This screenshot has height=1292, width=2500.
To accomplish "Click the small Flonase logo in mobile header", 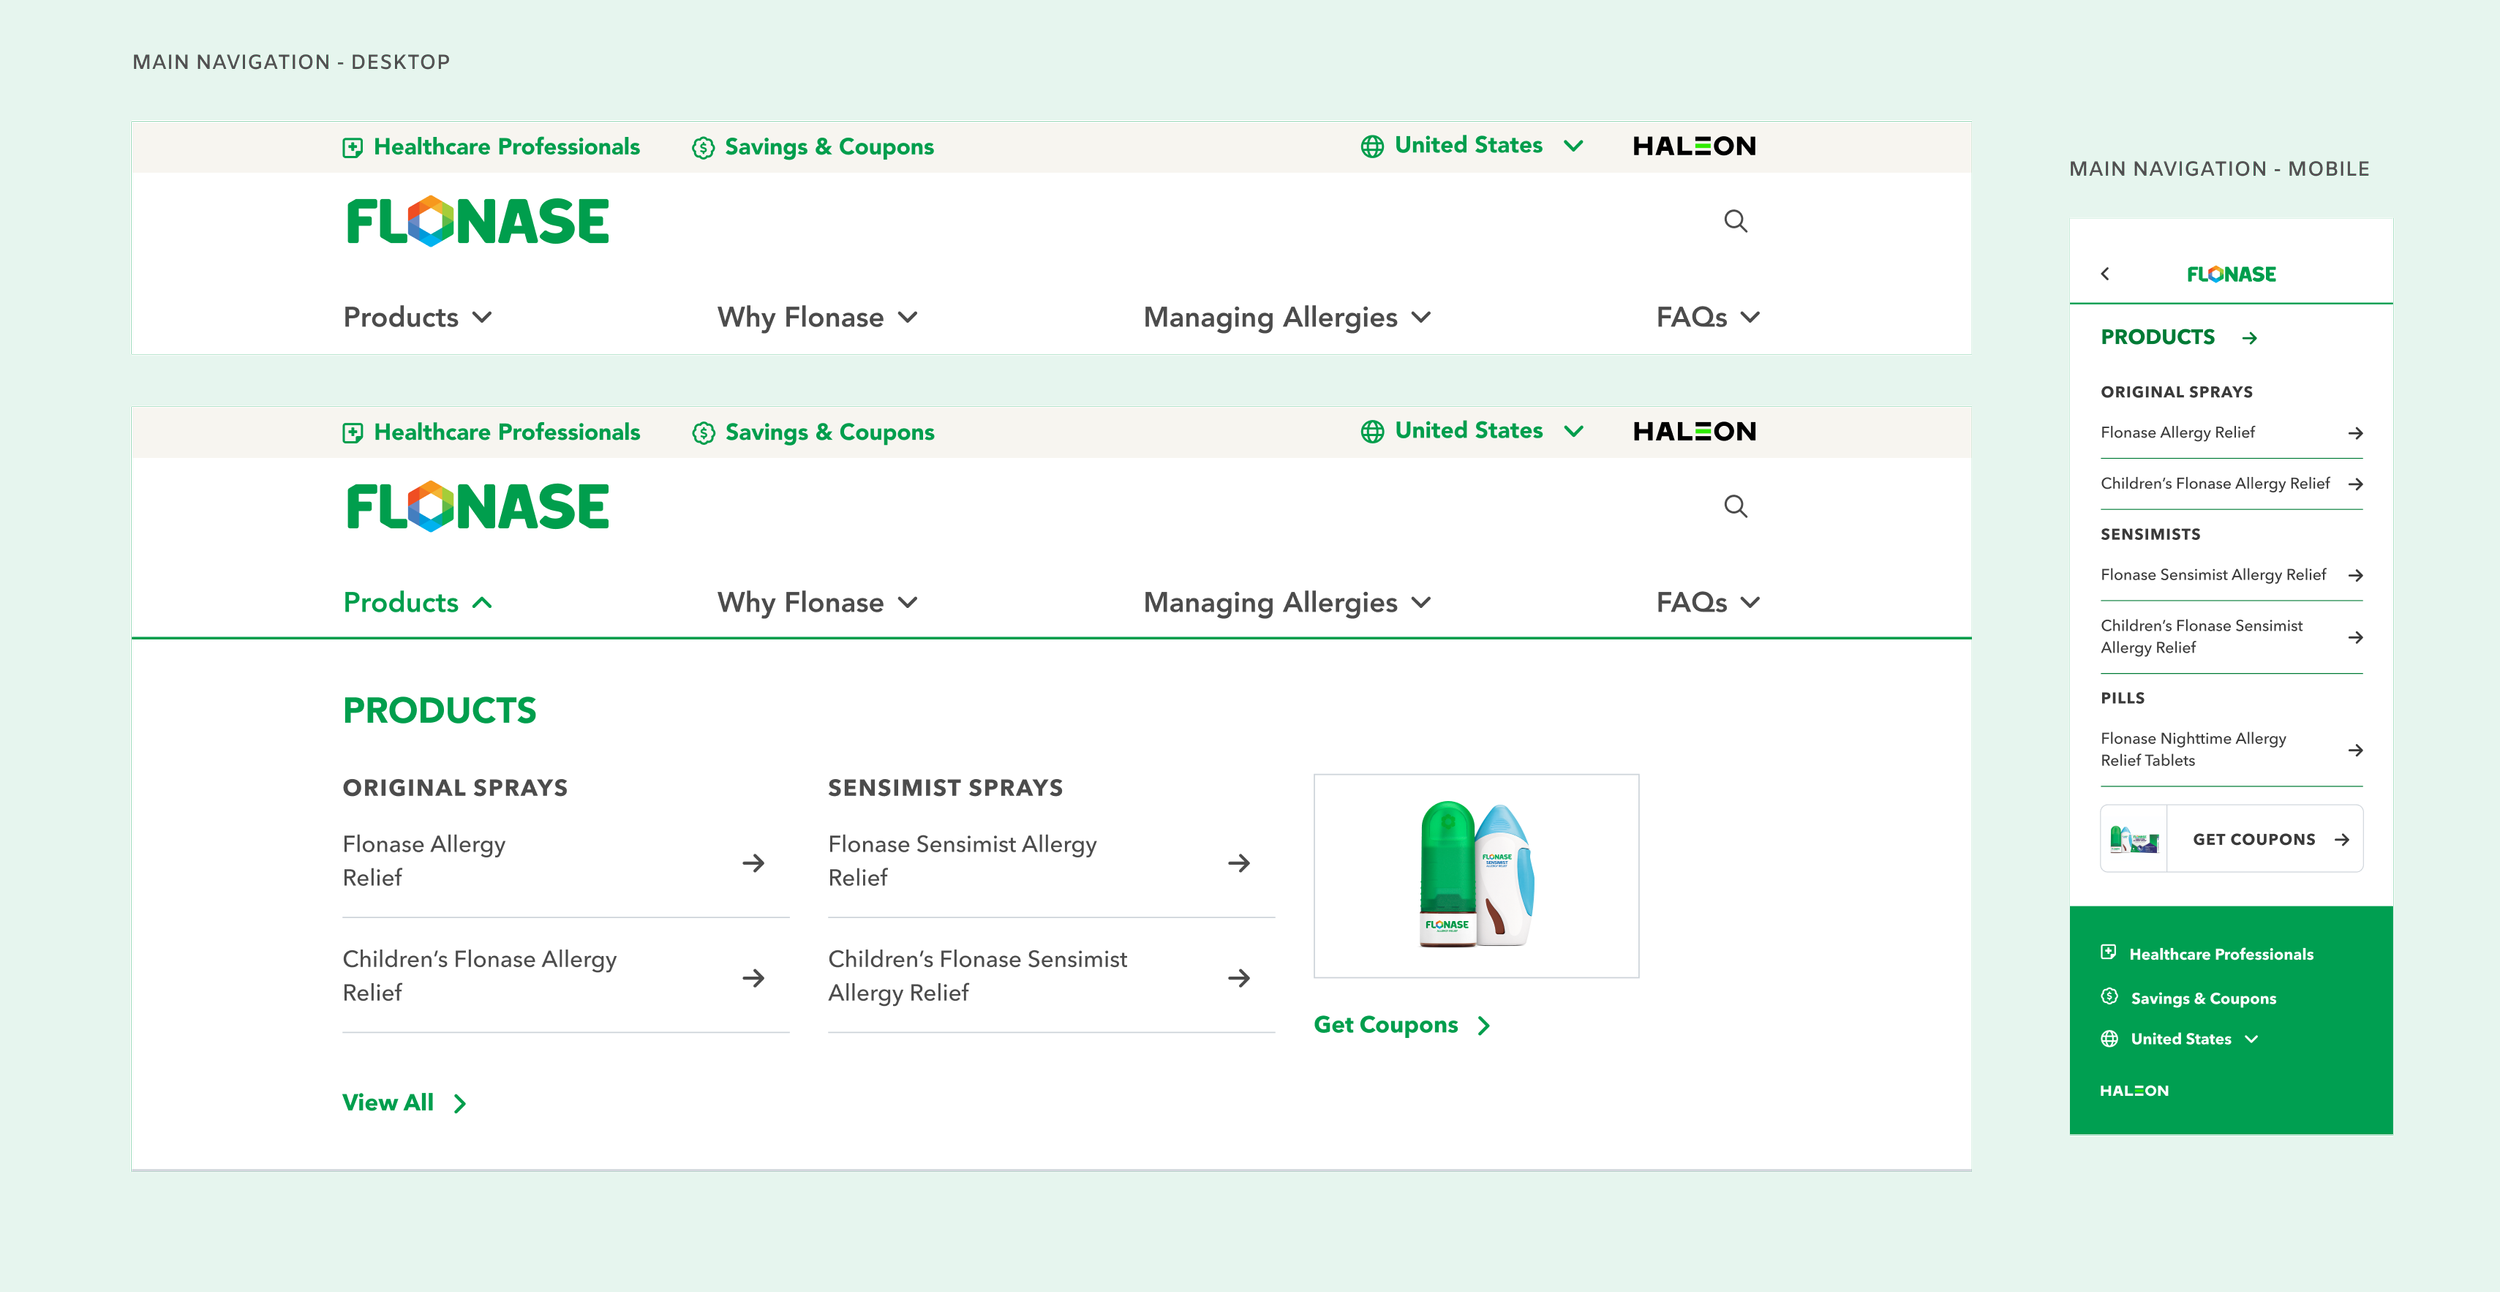I will coord(2231,274).
